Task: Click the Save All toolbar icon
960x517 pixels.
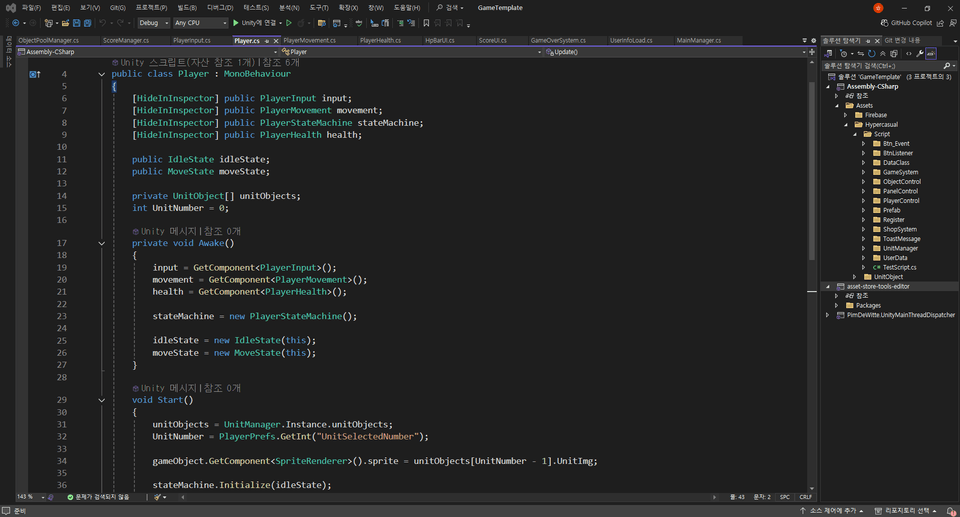Action: pos(88,23)
